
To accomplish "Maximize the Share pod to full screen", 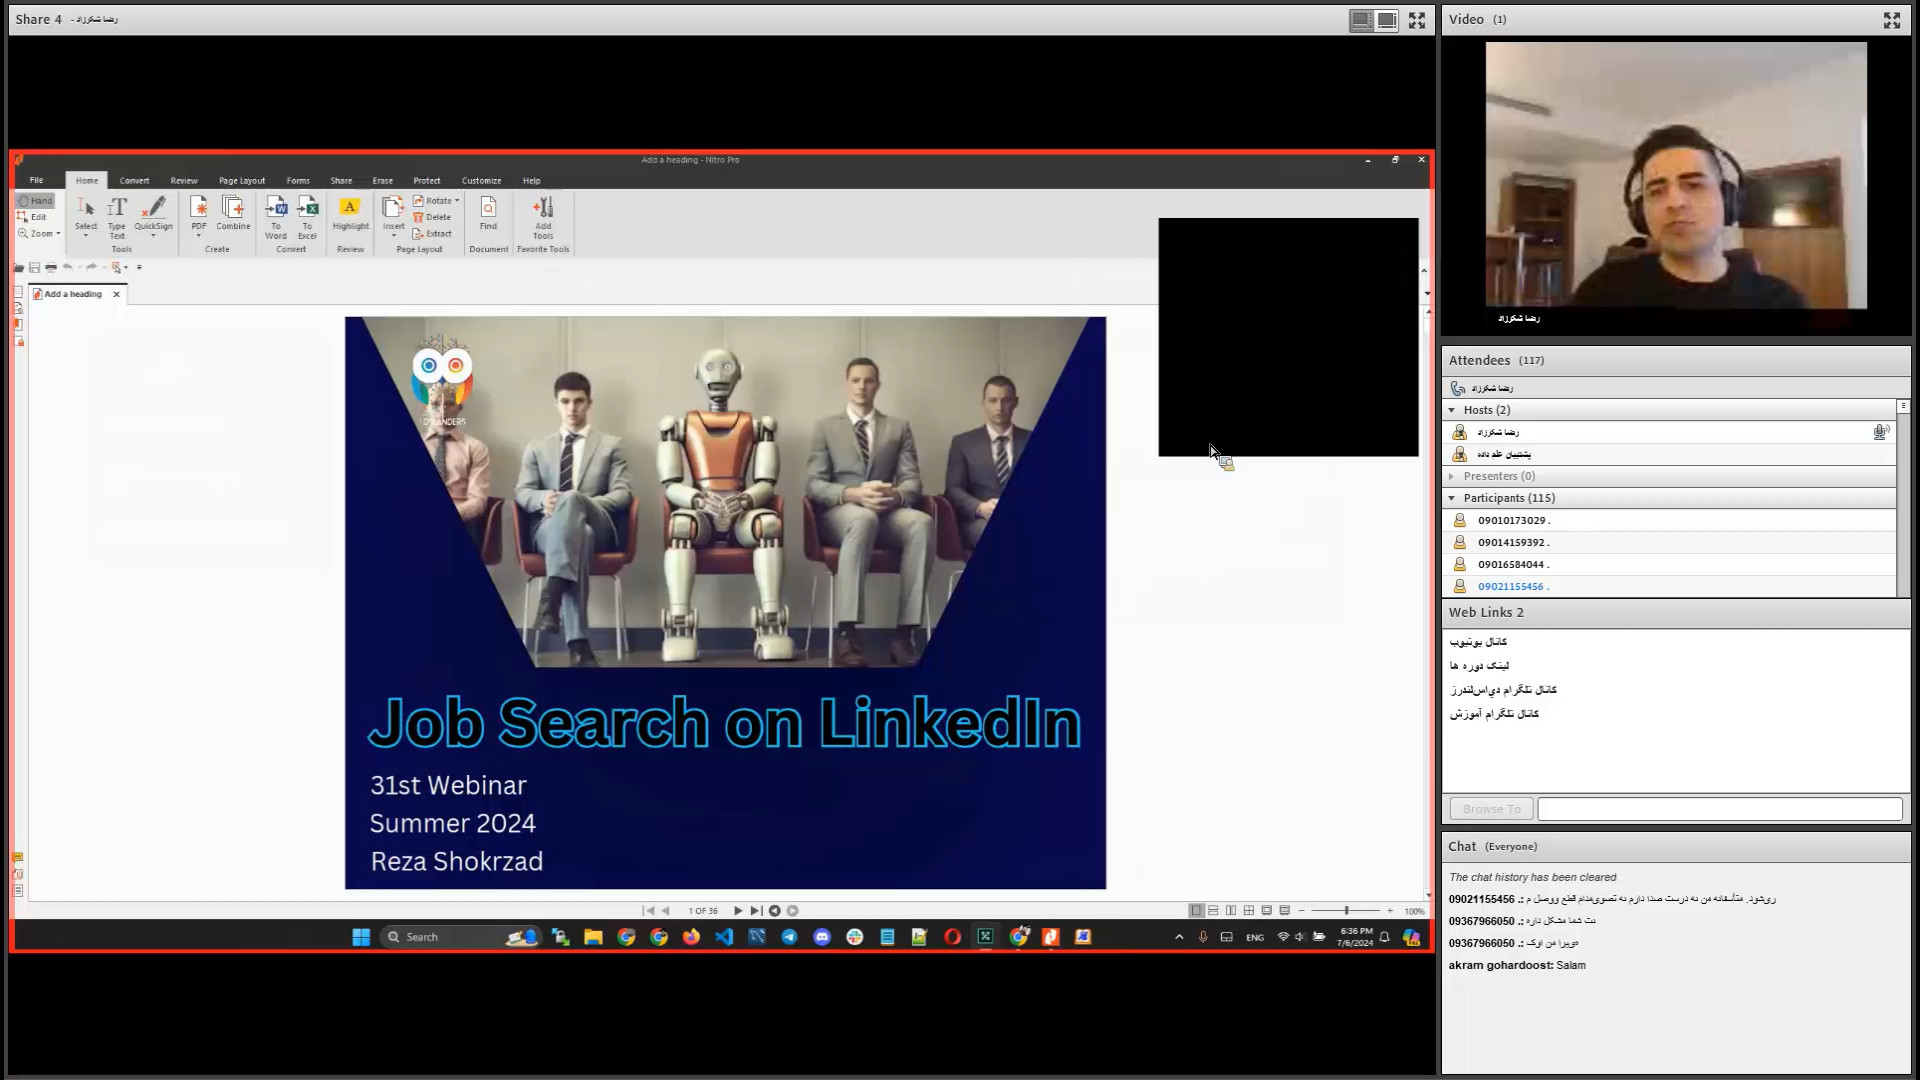I will tap(1417, 20).
